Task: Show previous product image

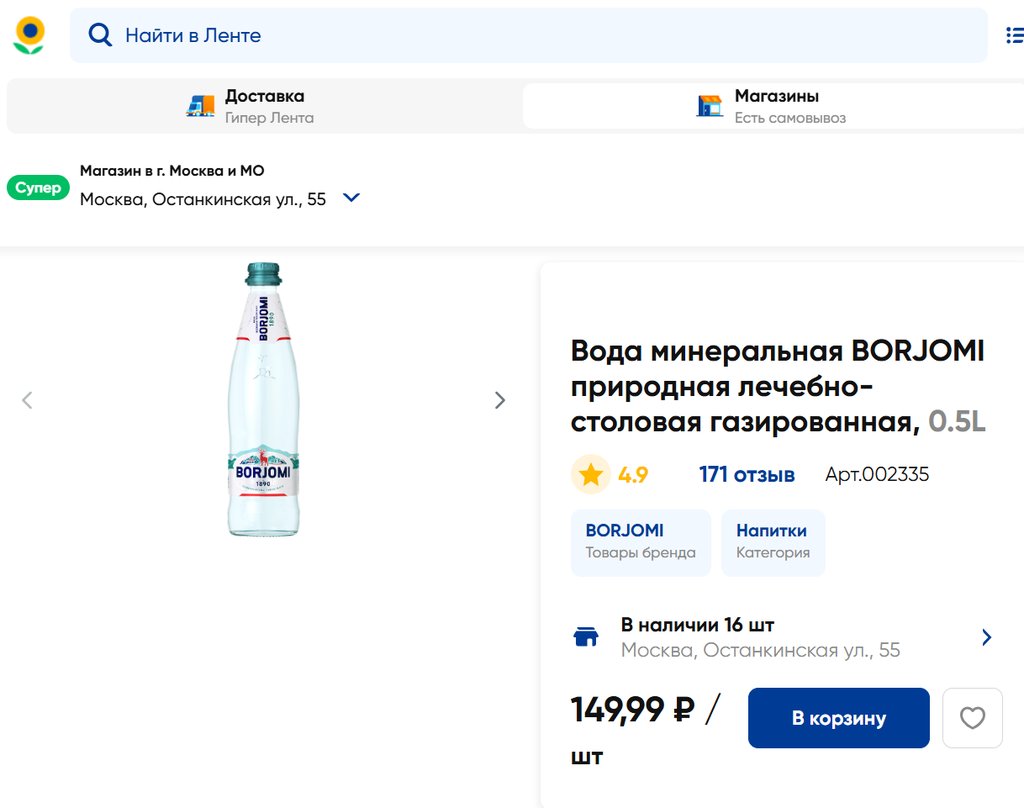Action: tap(27, 401)
